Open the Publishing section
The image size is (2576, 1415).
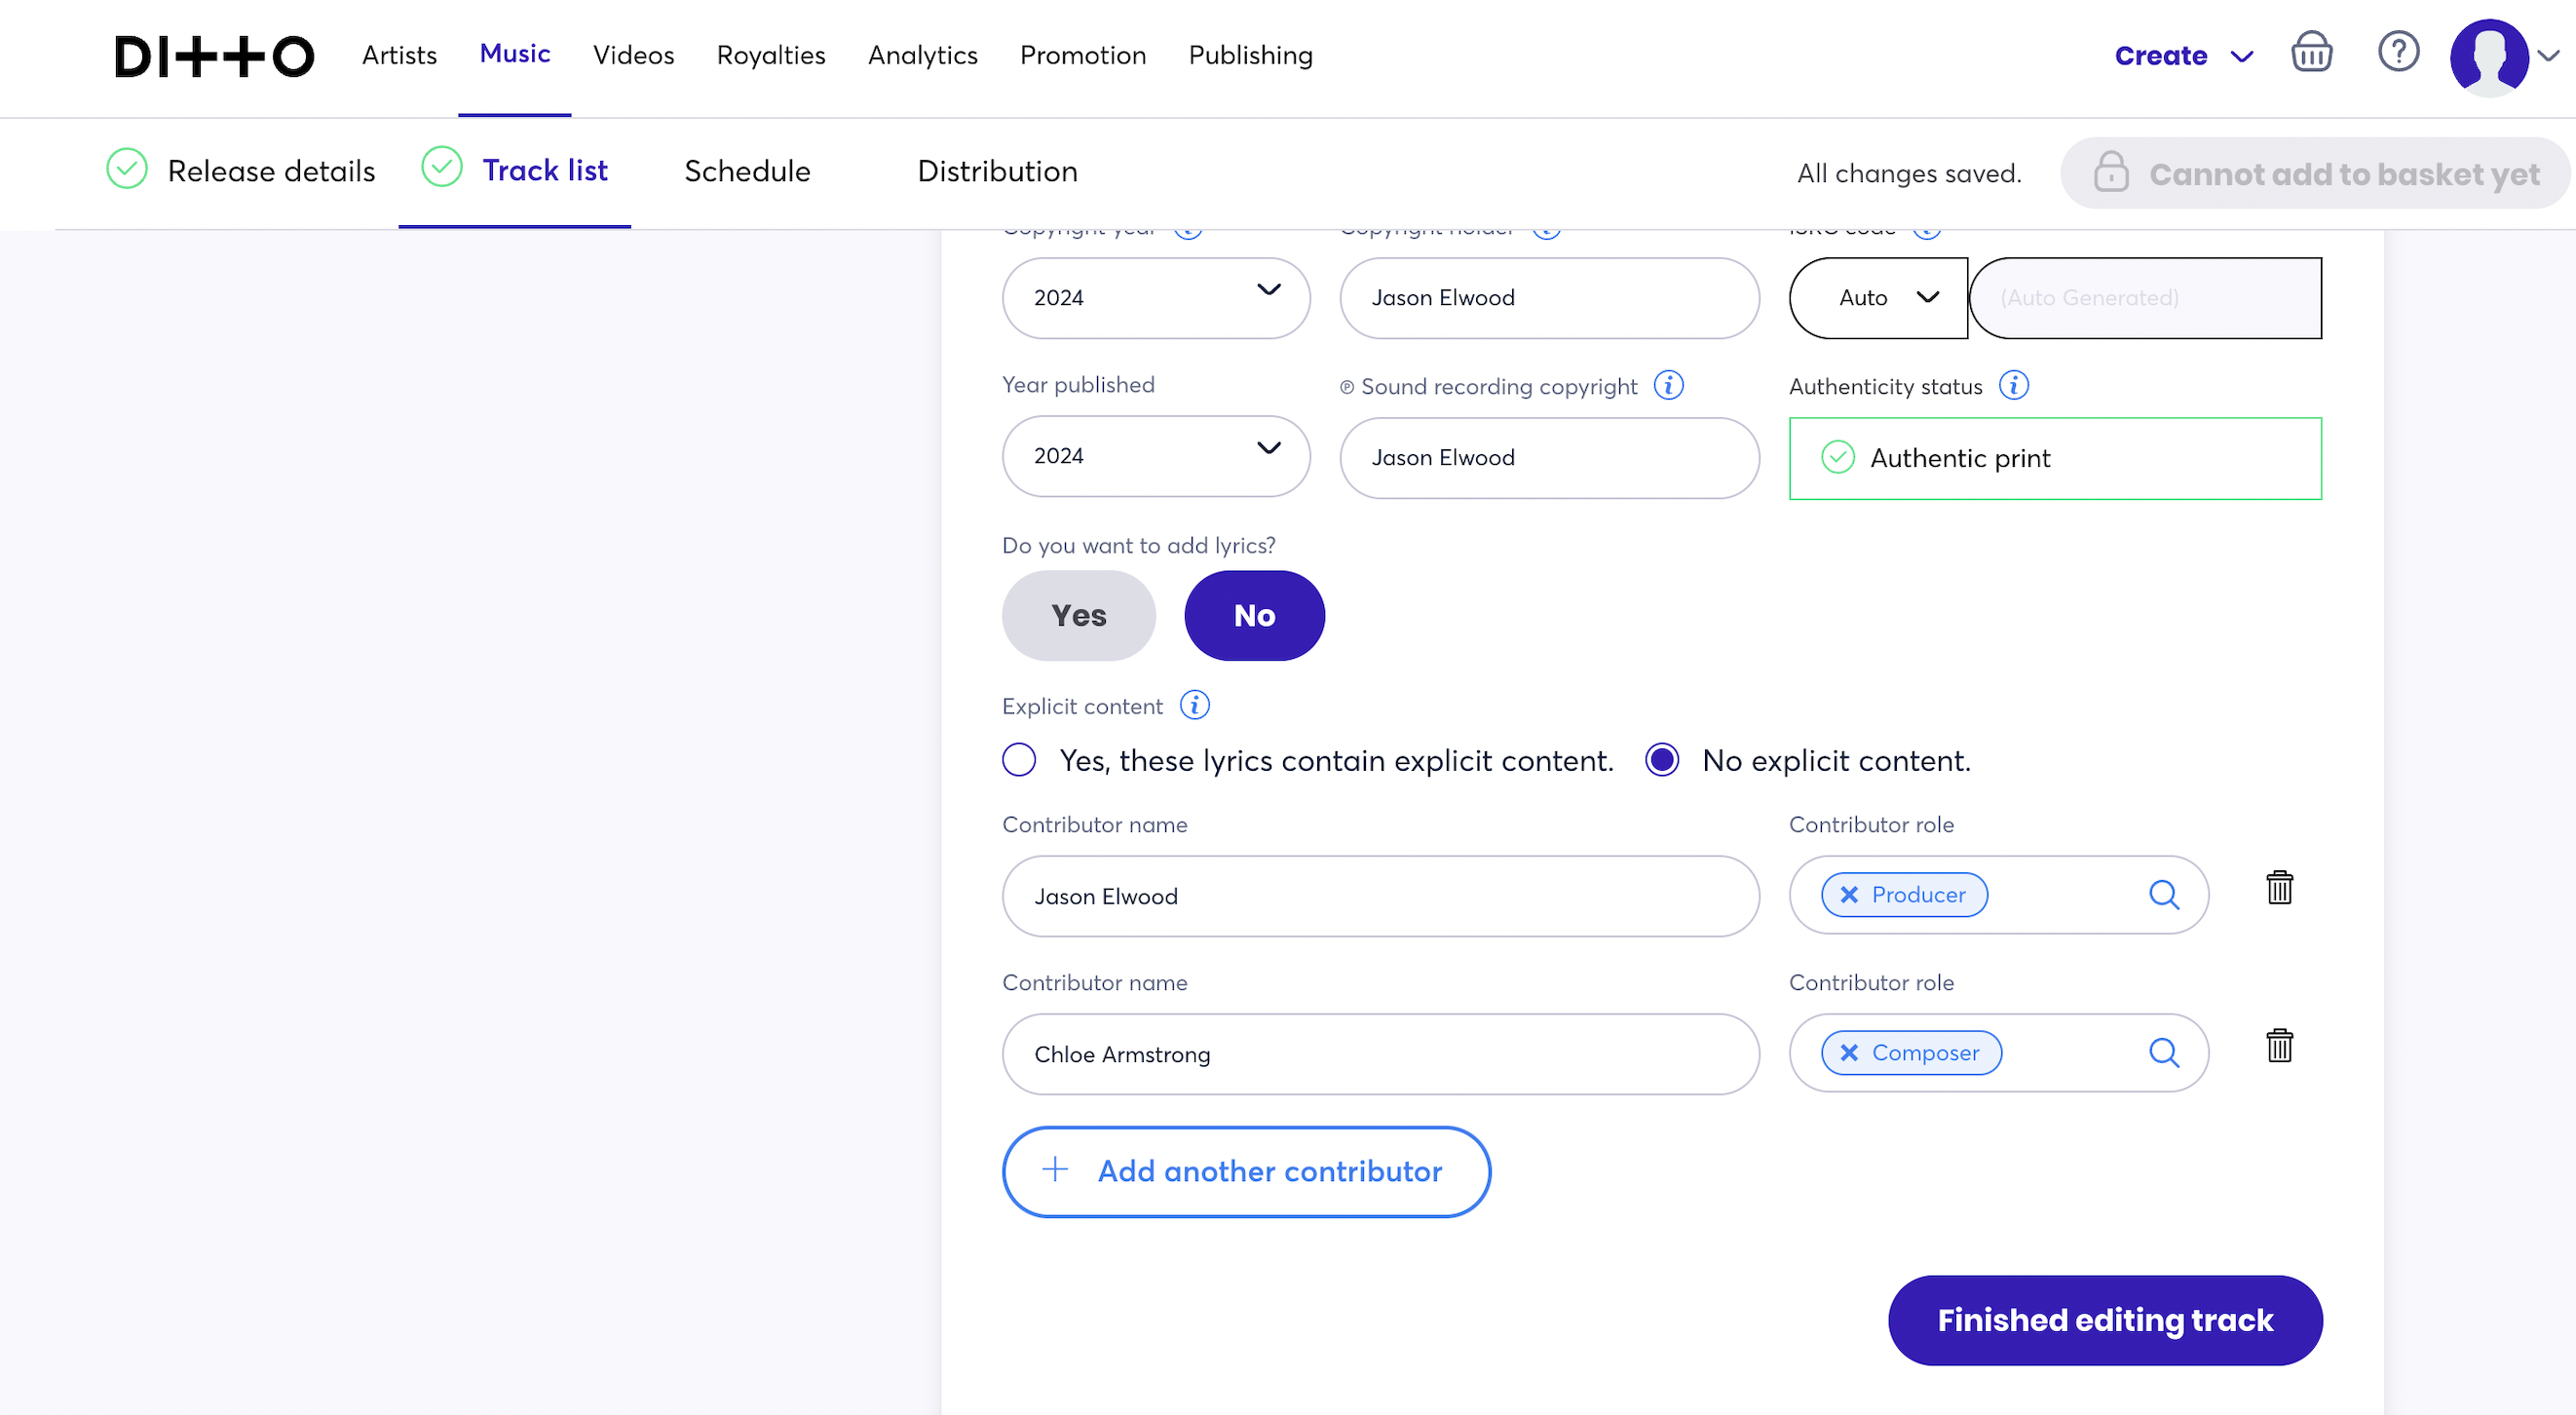[x=1251, y=55]
